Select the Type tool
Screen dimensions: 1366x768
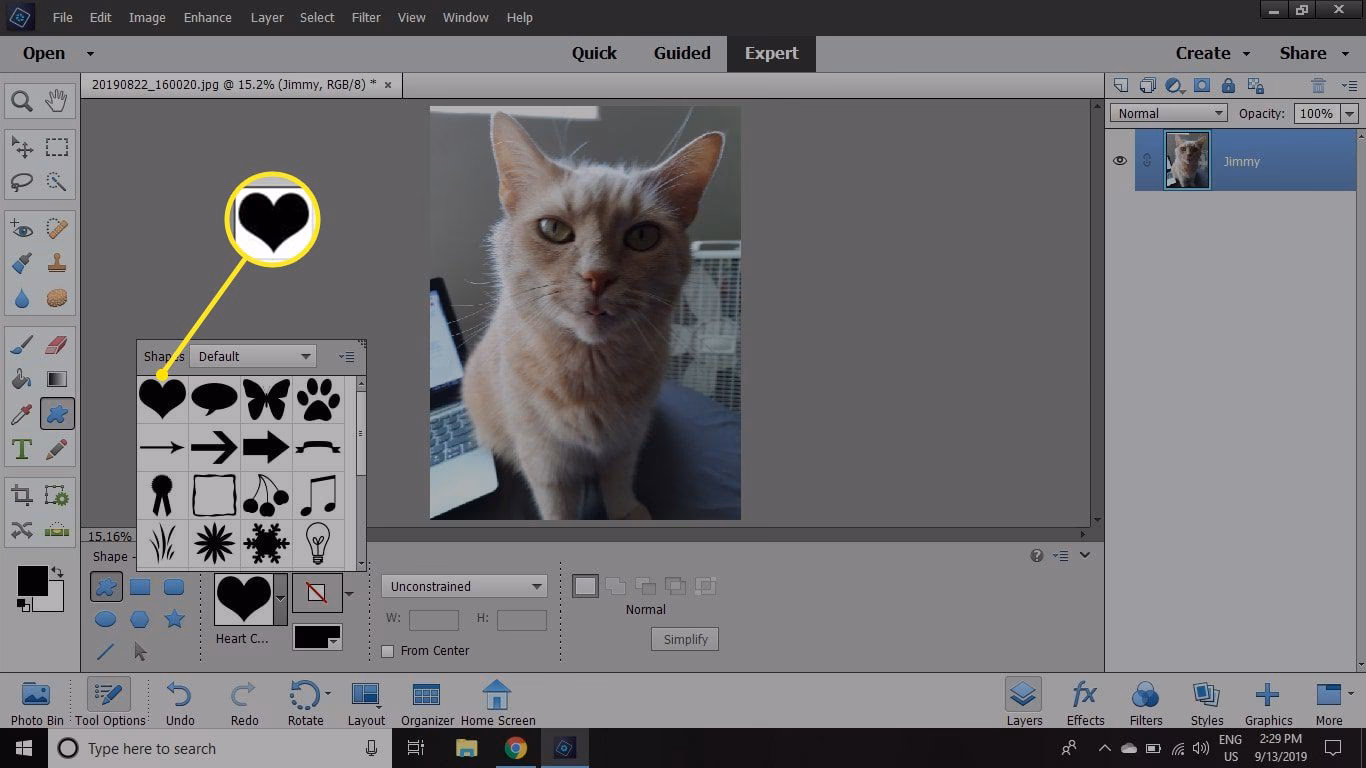(22, 449)
